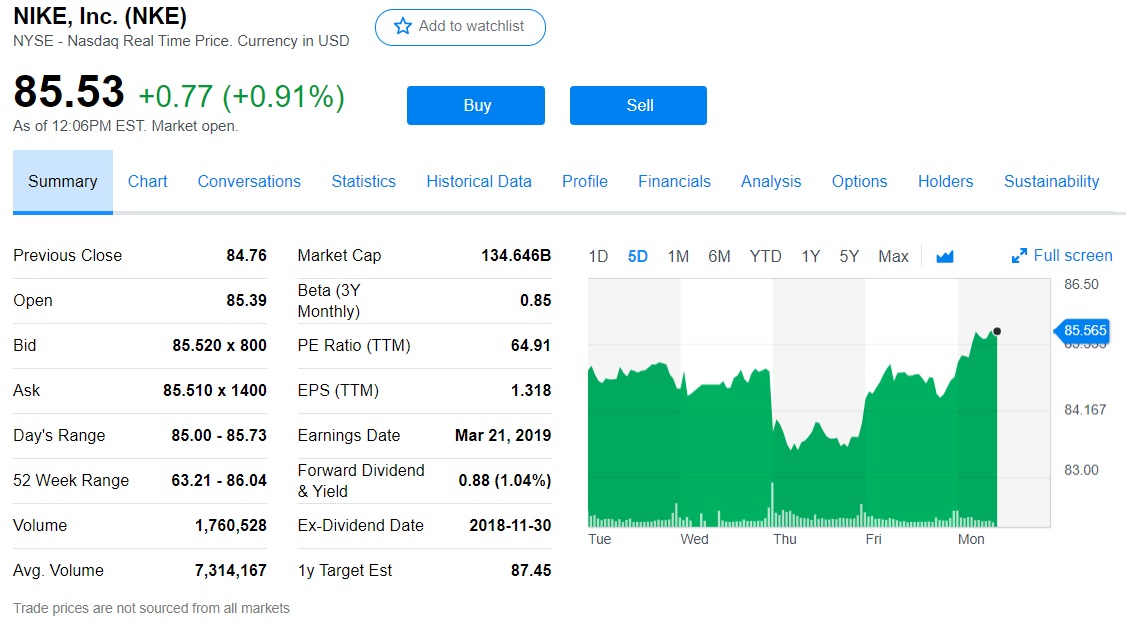
Task: Switch chart type with the area chart icon
Action: click(945, 257)
